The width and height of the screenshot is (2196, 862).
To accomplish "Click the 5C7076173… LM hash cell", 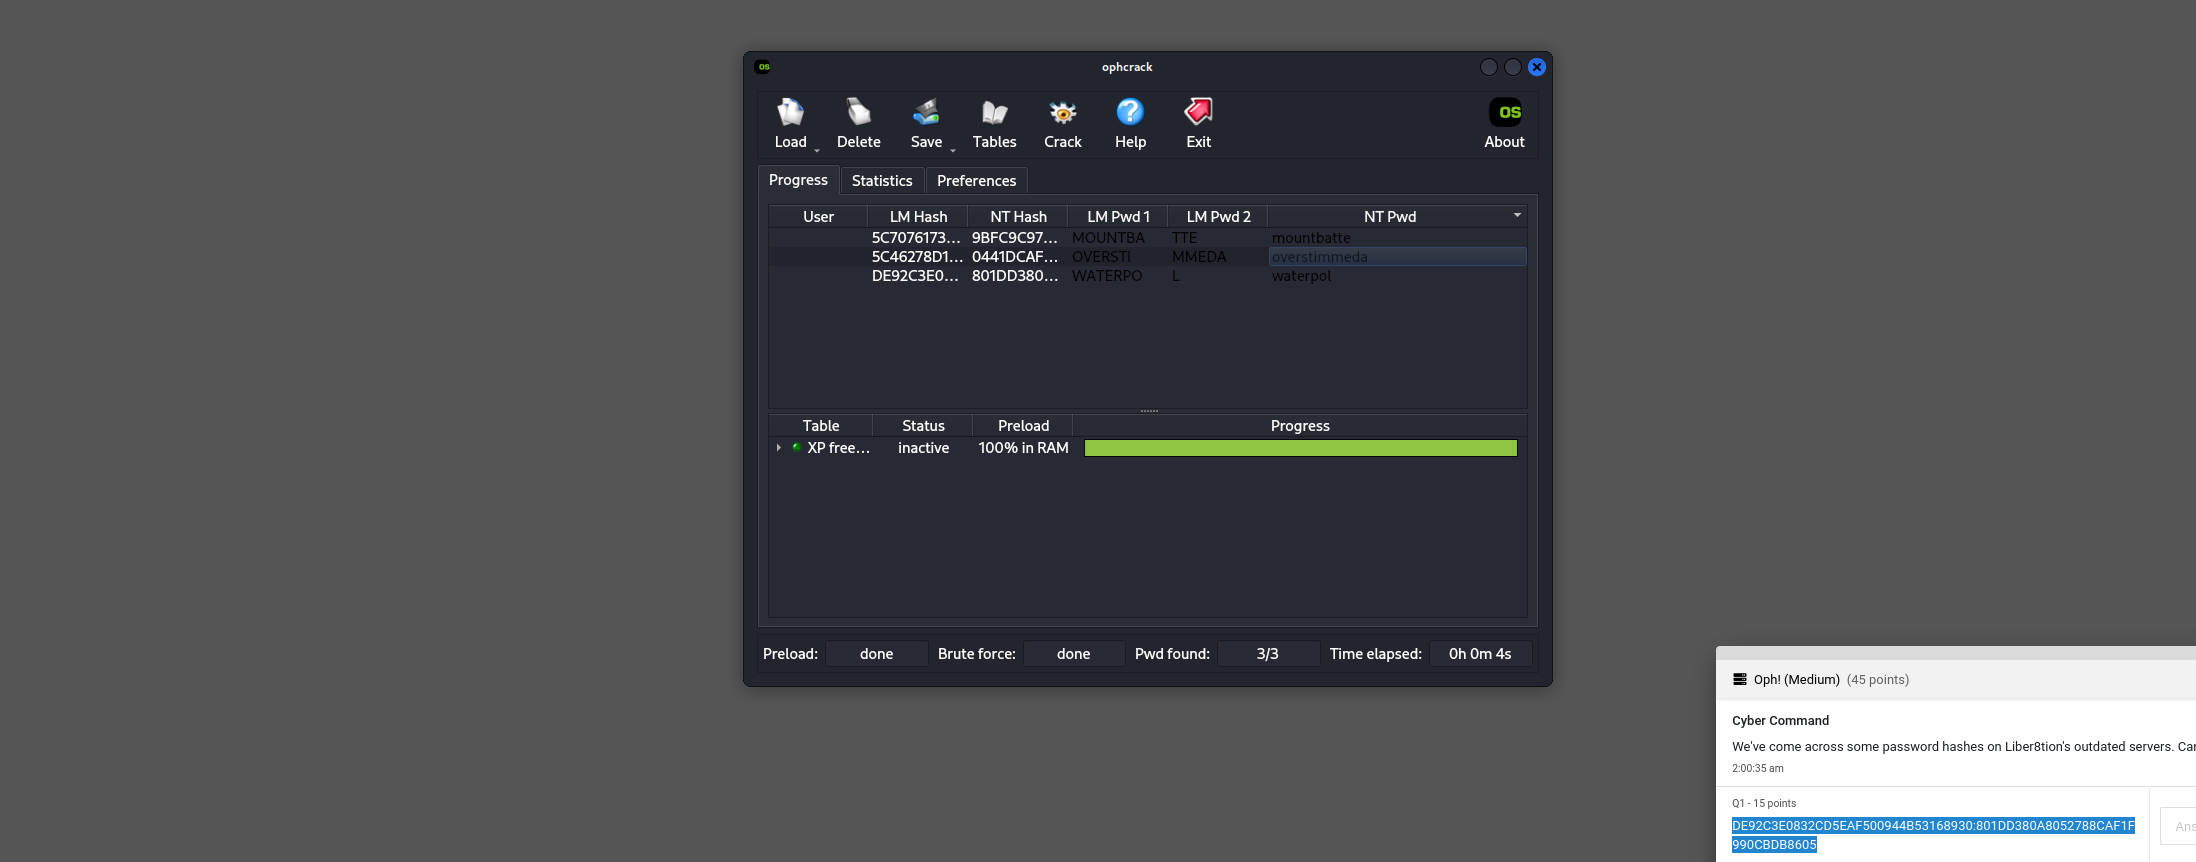I will (917, 238).
